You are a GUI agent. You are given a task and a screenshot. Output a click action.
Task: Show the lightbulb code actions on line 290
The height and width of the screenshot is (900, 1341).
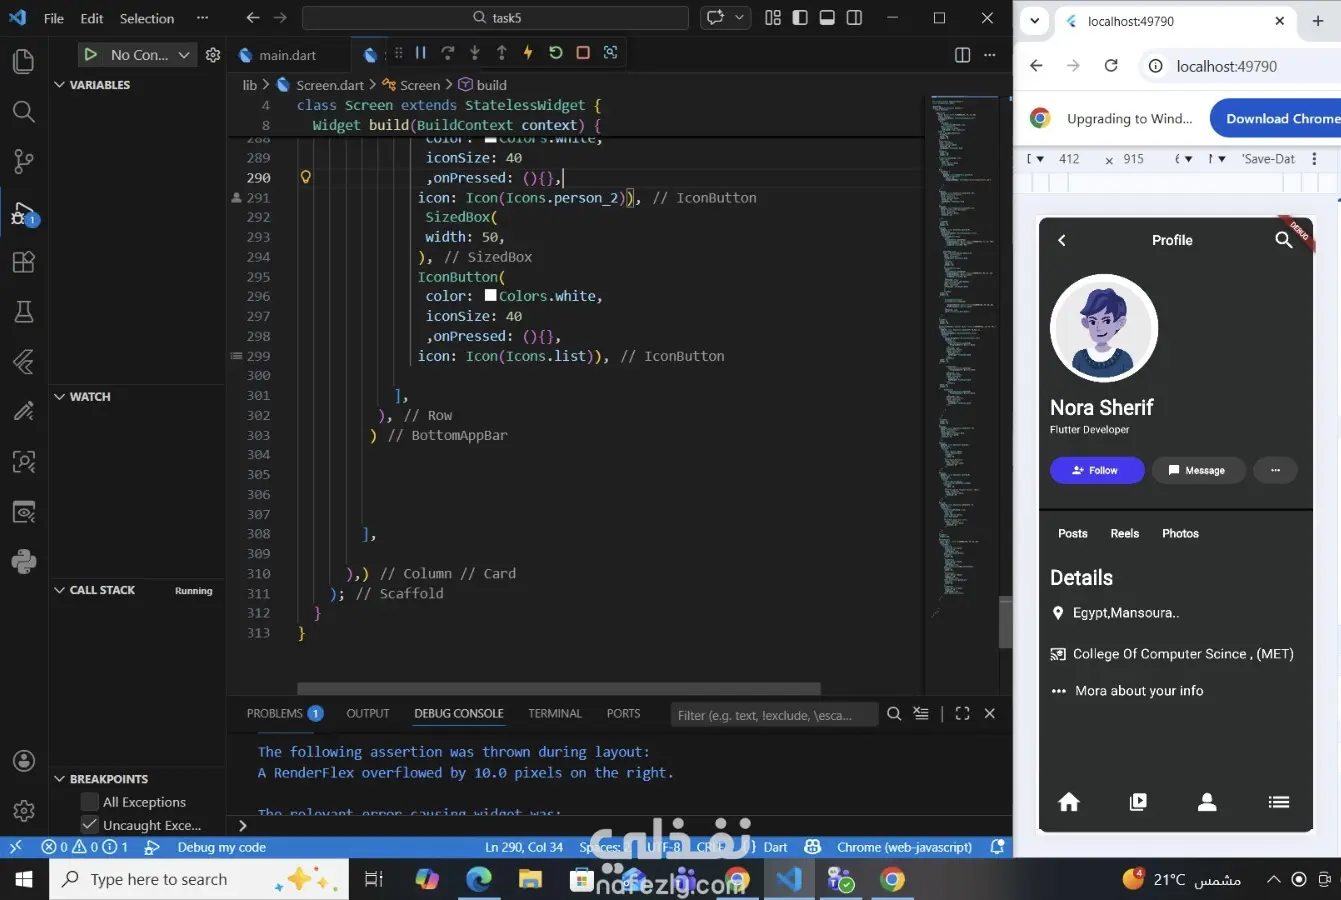[306, 177]
